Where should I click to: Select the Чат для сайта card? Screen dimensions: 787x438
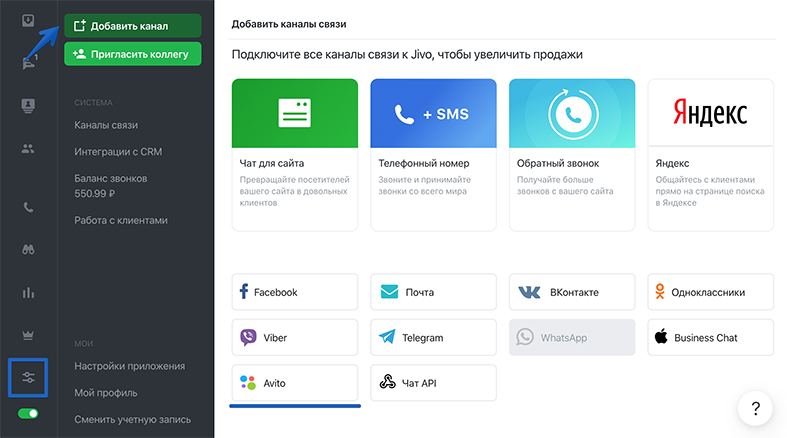(295, 155)
